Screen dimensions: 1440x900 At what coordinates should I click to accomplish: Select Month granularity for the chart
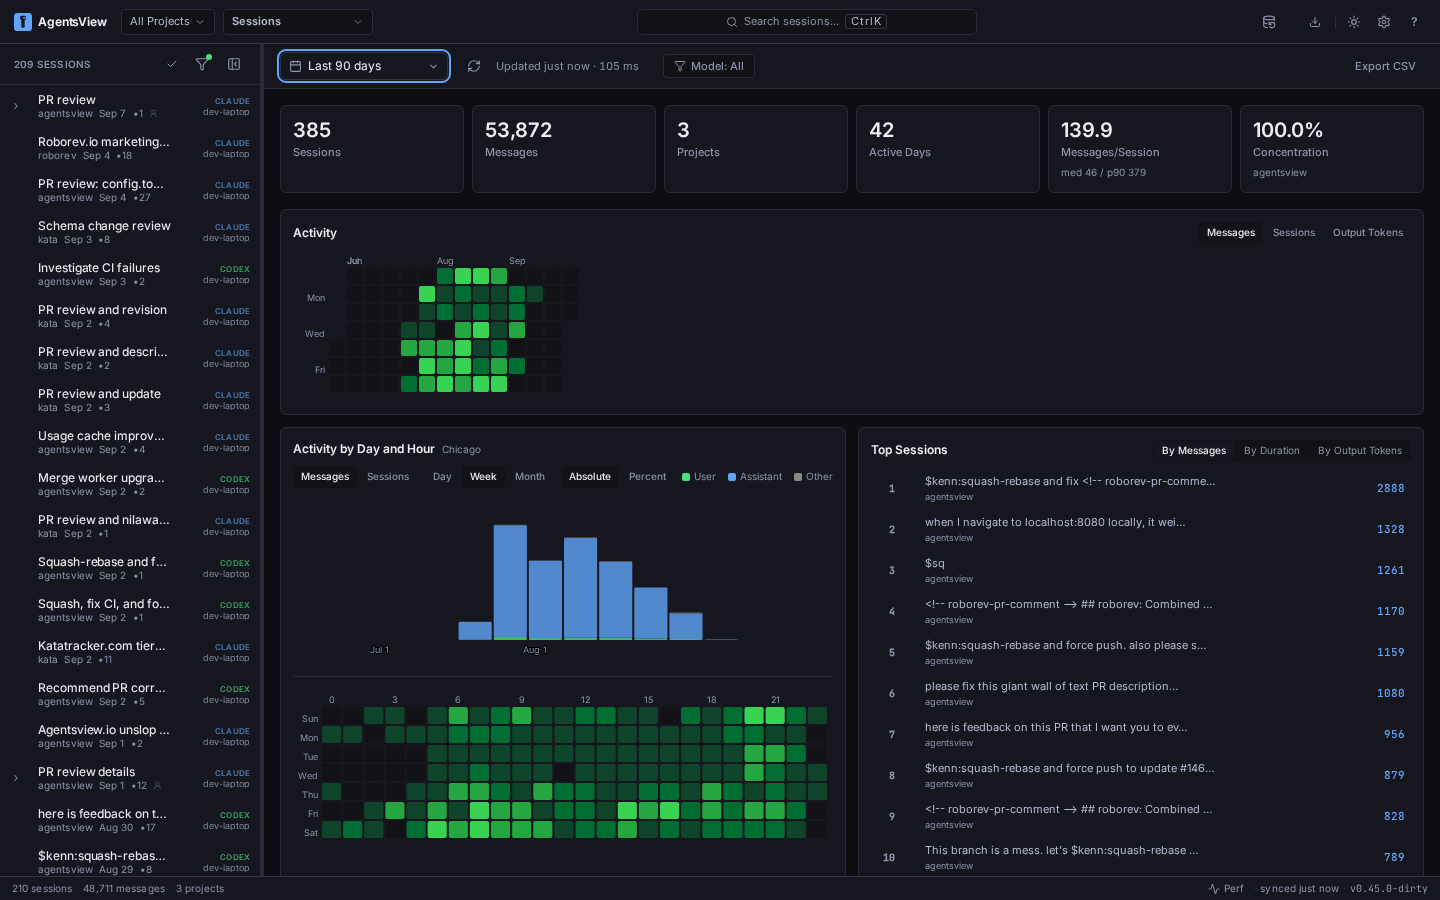(x=530, y=477)
